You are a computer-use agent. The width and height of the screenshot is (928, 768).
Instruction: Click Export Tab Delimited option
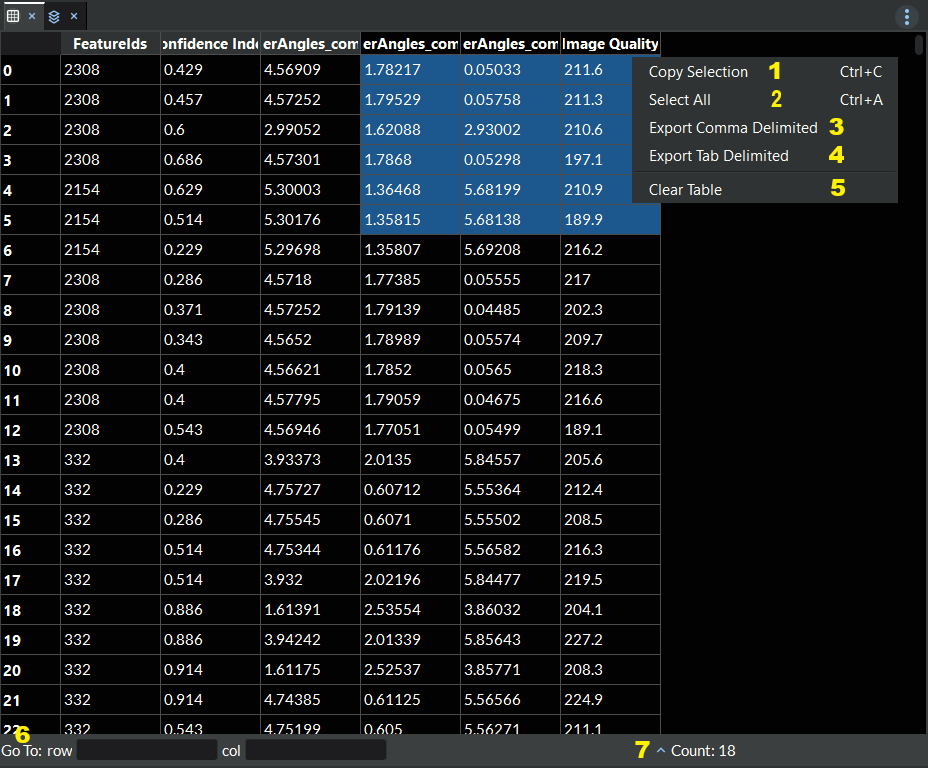pos(718,156)
